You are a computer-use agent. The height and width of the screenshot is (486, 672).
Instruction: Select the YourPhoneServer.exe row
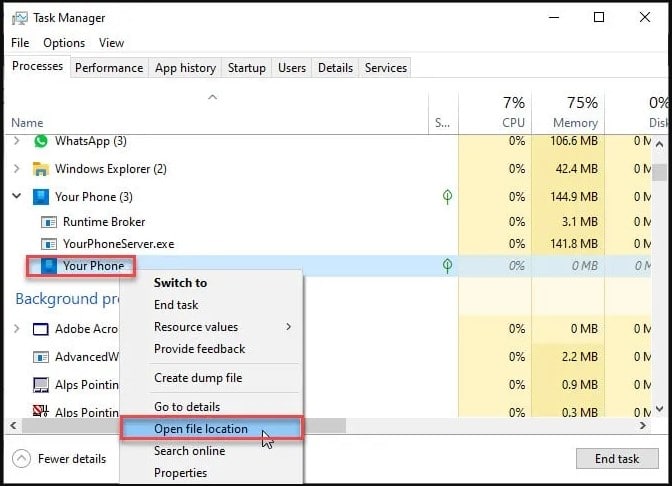pos(328,244)
